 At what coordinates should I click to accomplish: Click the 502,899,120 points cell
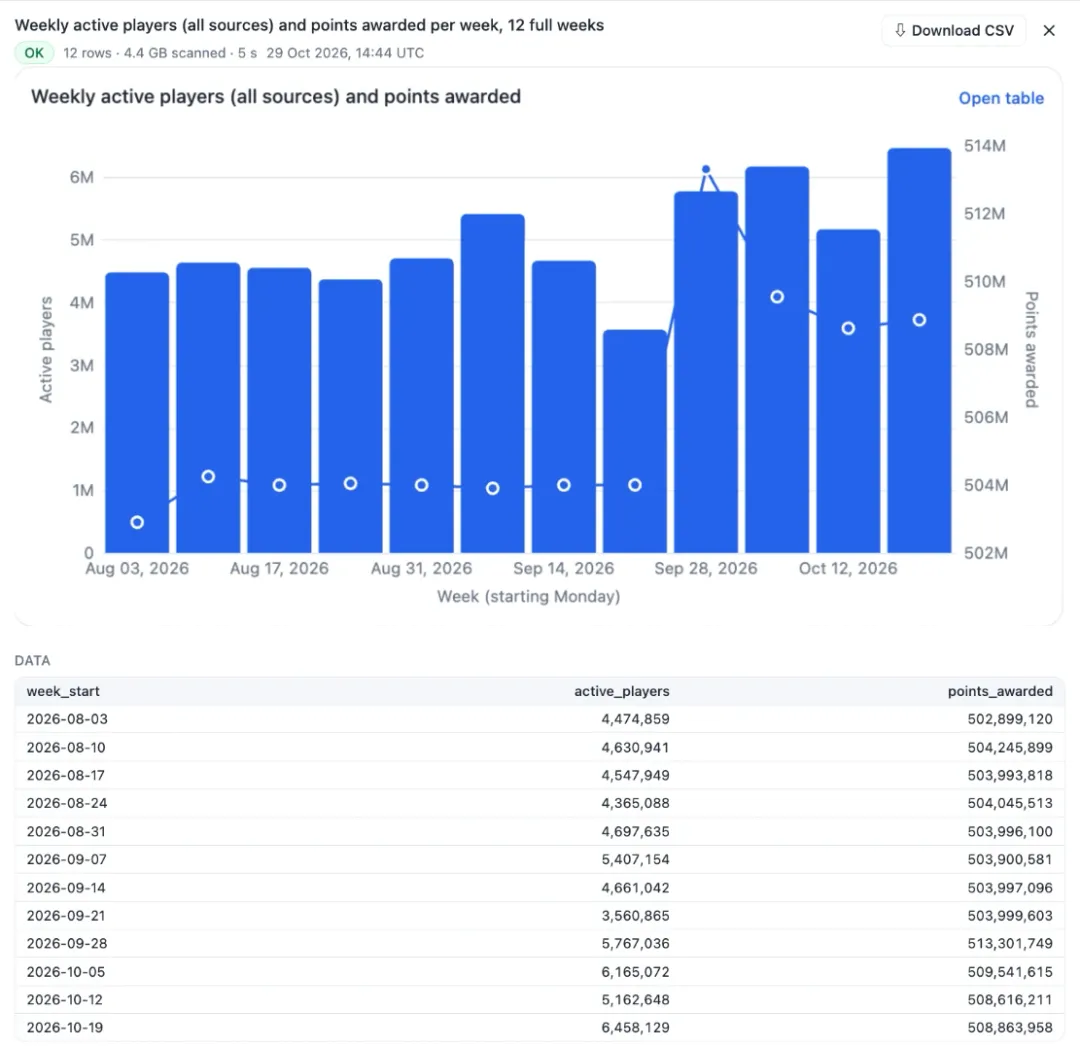pyautogui.click(x=1010, y=719)
